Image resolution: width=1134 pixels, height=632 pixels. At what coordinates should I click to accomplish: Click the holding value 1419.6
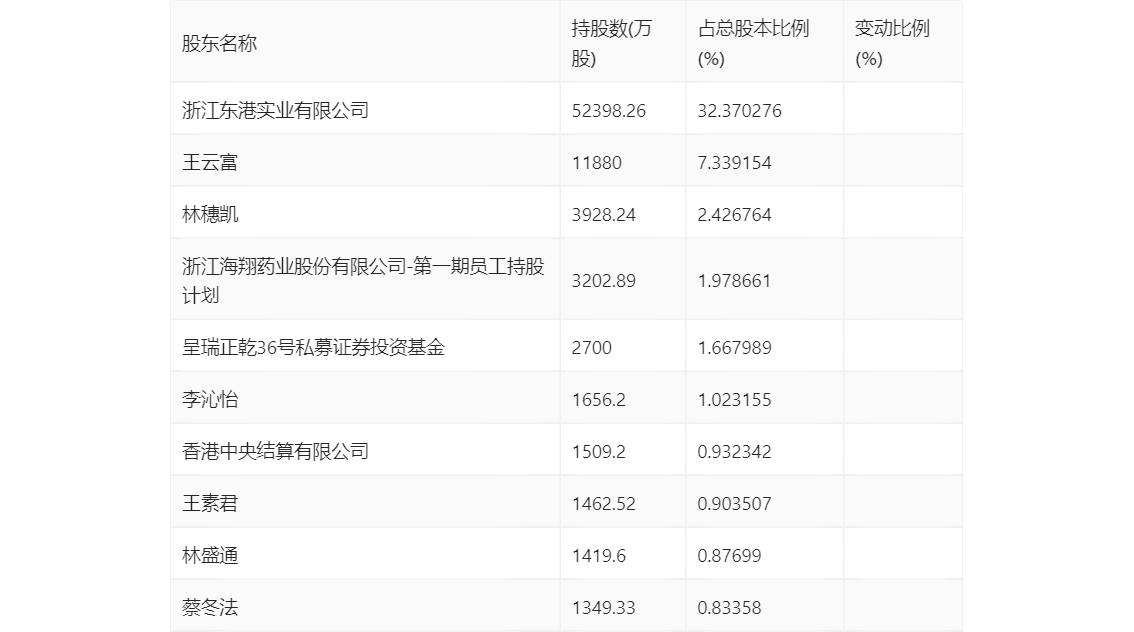click(x=598, y=556)
